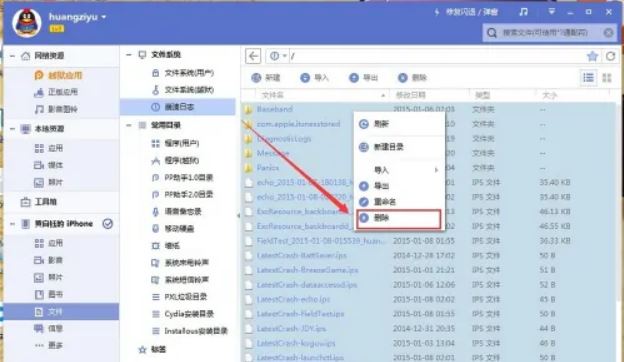This screenshot has width=624, height=362.
Task: Open the path location dropdown arrow
Action: [285, 56]
